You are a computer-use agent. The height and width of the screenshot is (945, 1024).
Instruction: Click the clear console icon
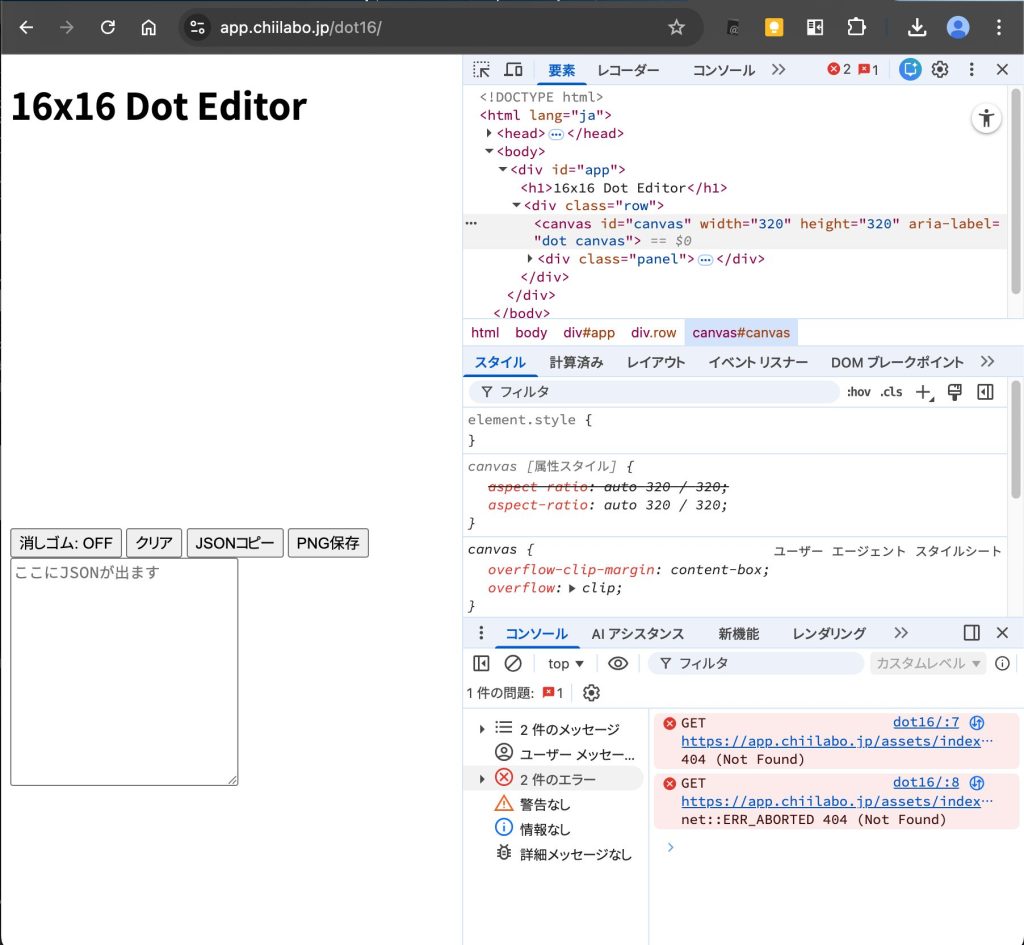point(513,663)
